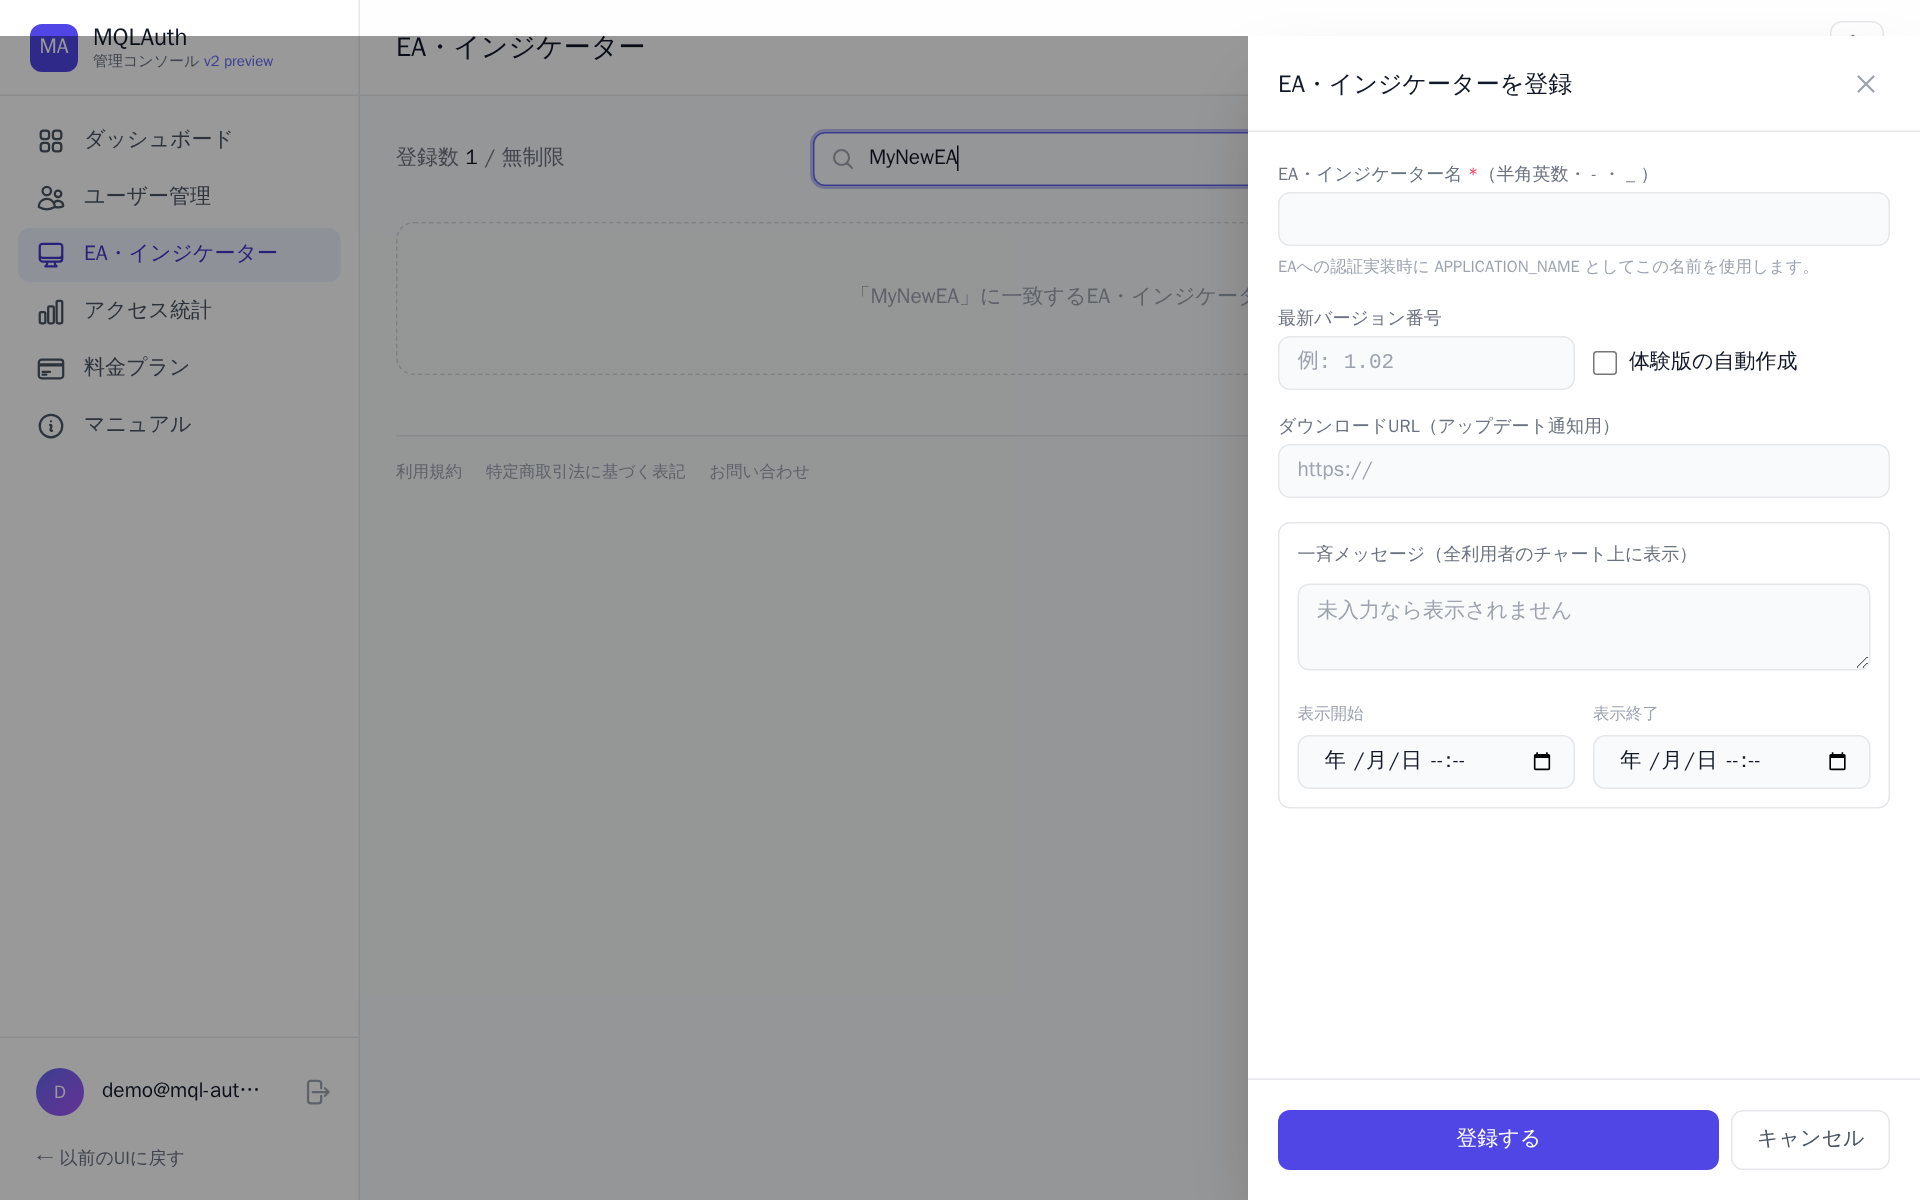Focus the EA・インジケーター名 input field
Viewport: 1920px width, 1200px height.
pos(1583,219)
